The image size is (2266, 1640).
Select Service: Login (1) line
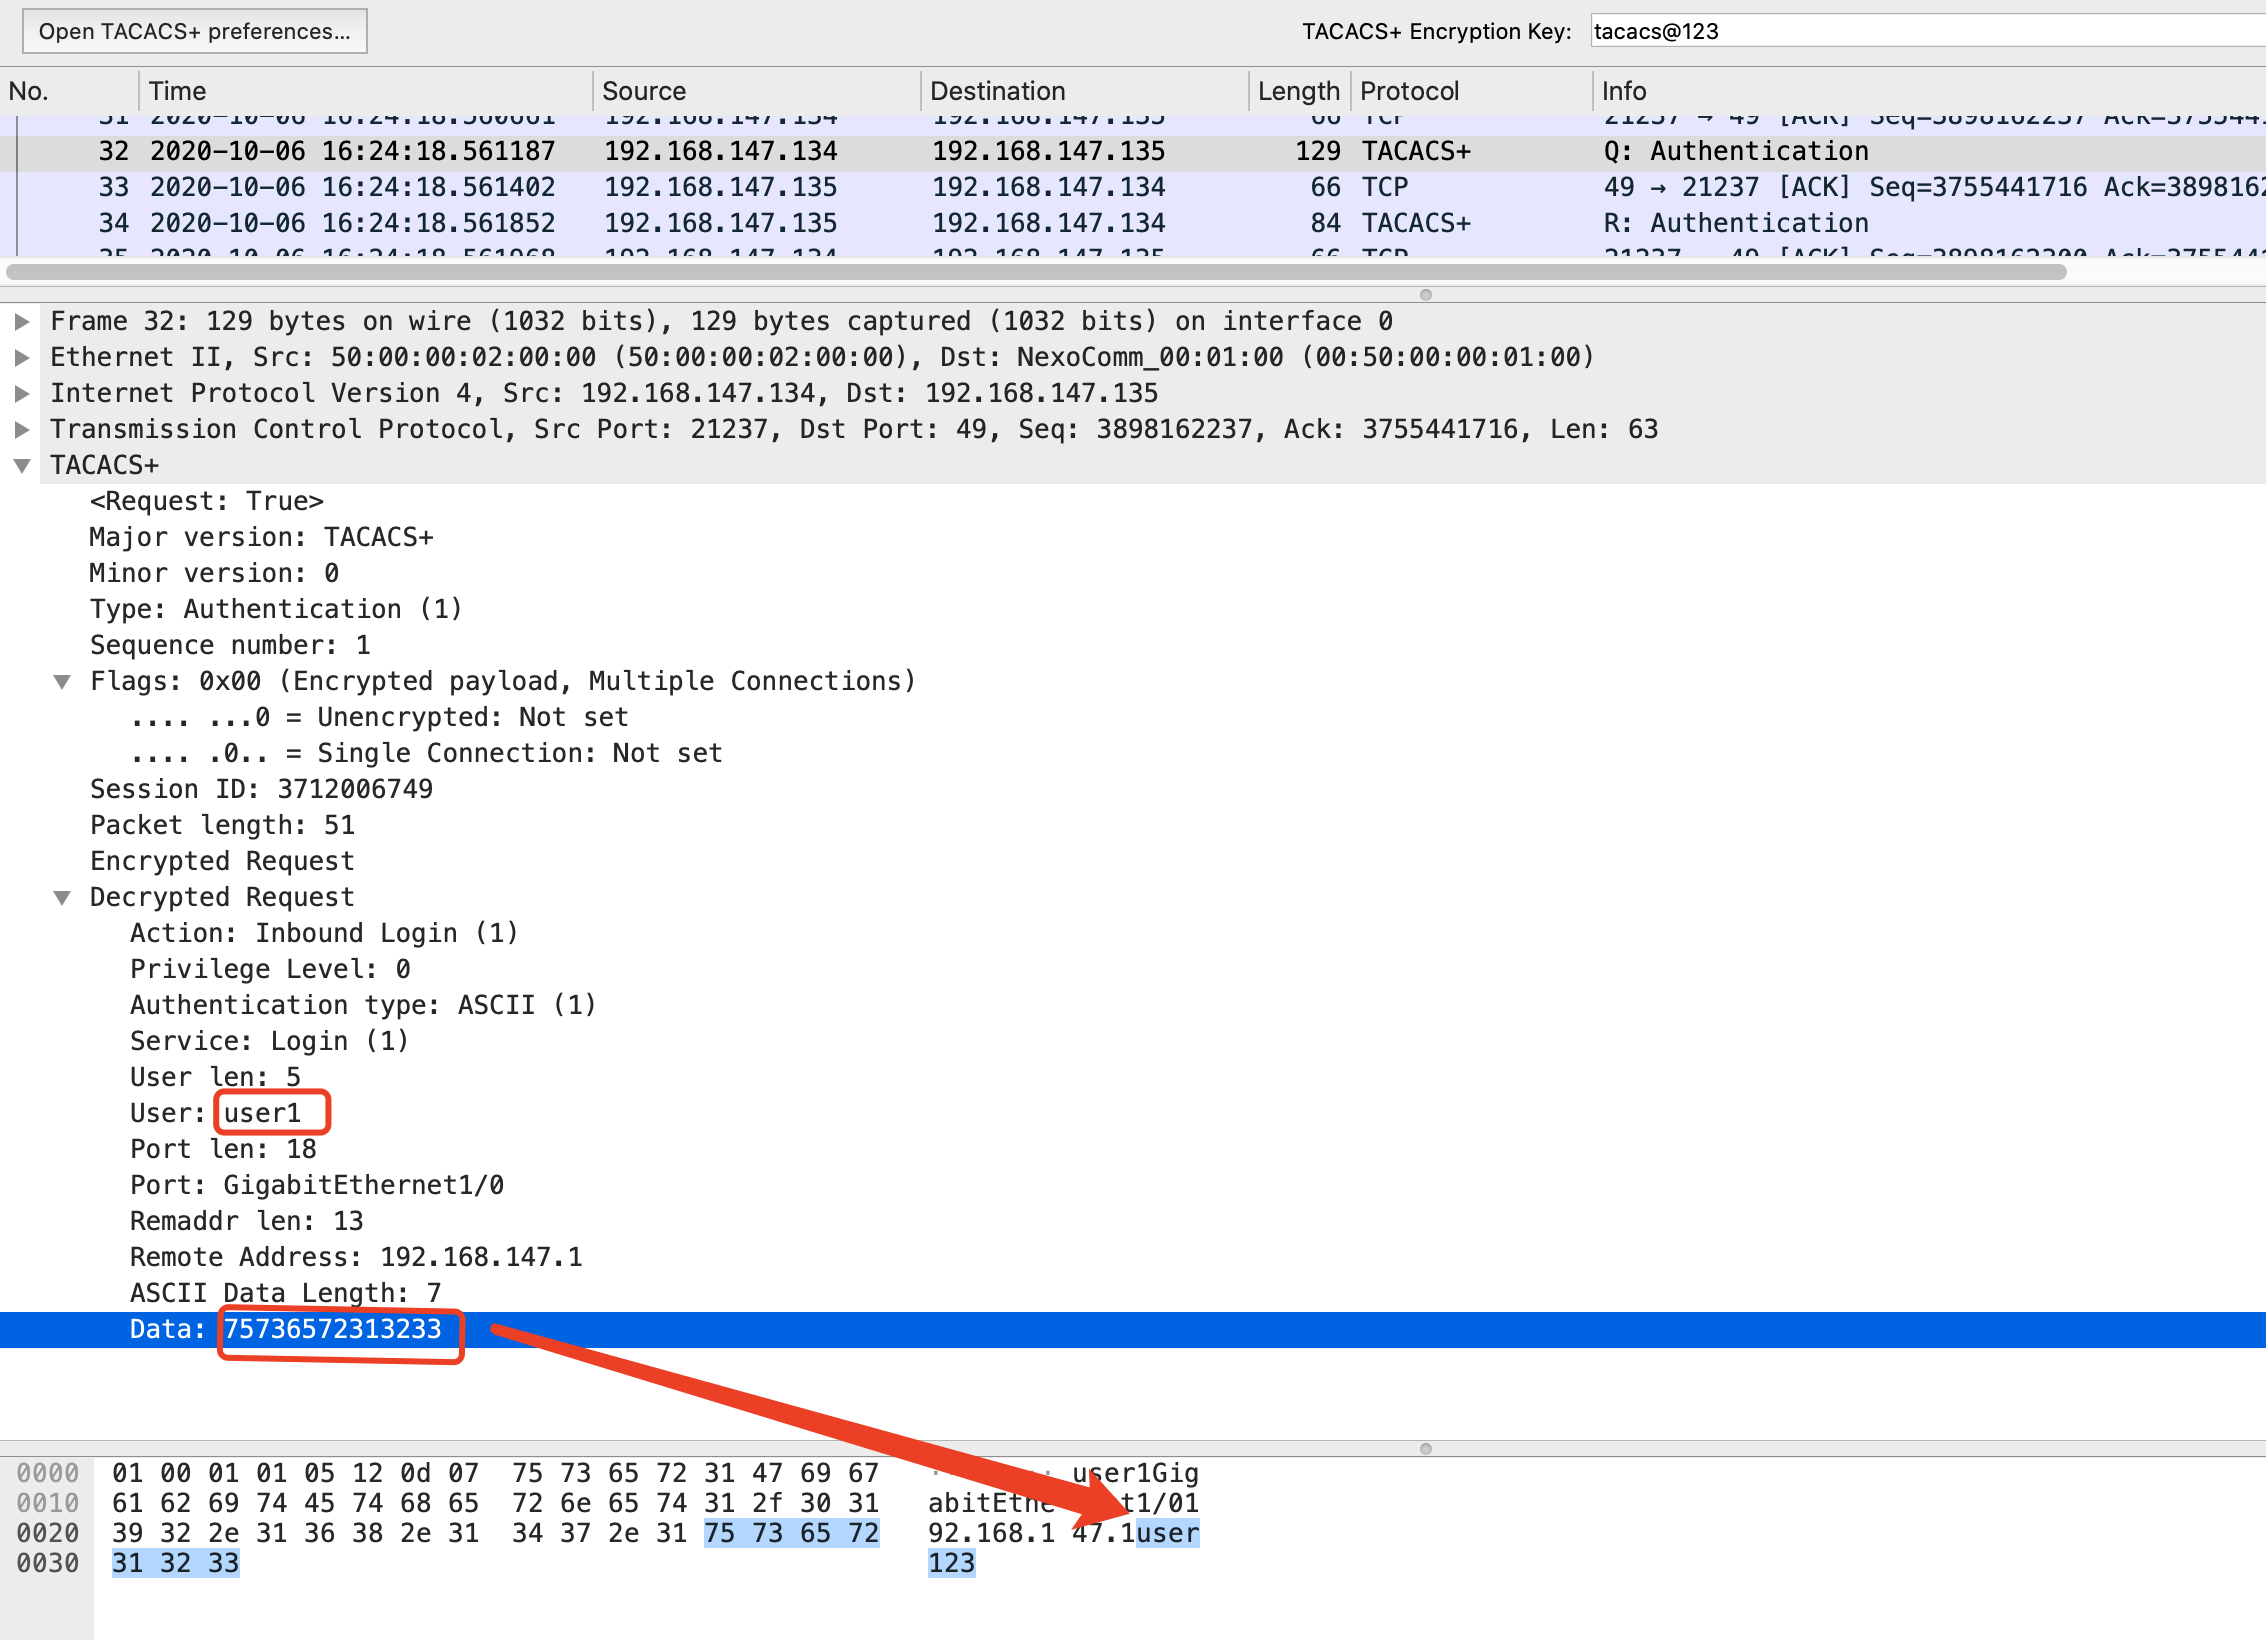point(270,1041)
